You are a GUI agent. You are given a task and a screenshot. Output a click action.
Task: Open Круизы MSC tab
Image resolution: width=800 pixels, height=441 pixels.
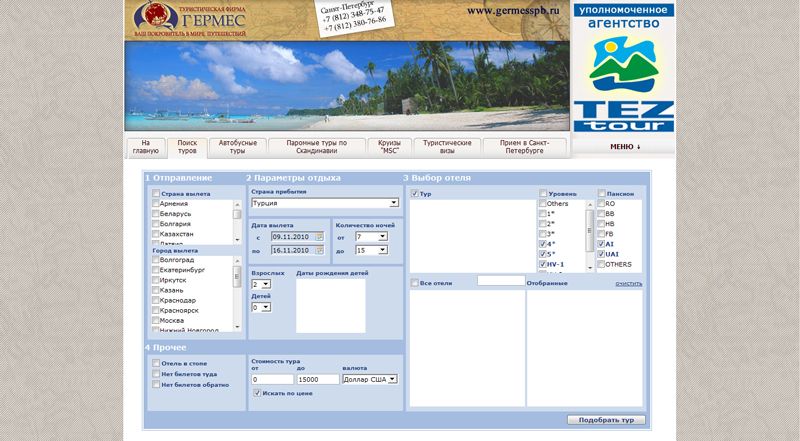[389, 147]
